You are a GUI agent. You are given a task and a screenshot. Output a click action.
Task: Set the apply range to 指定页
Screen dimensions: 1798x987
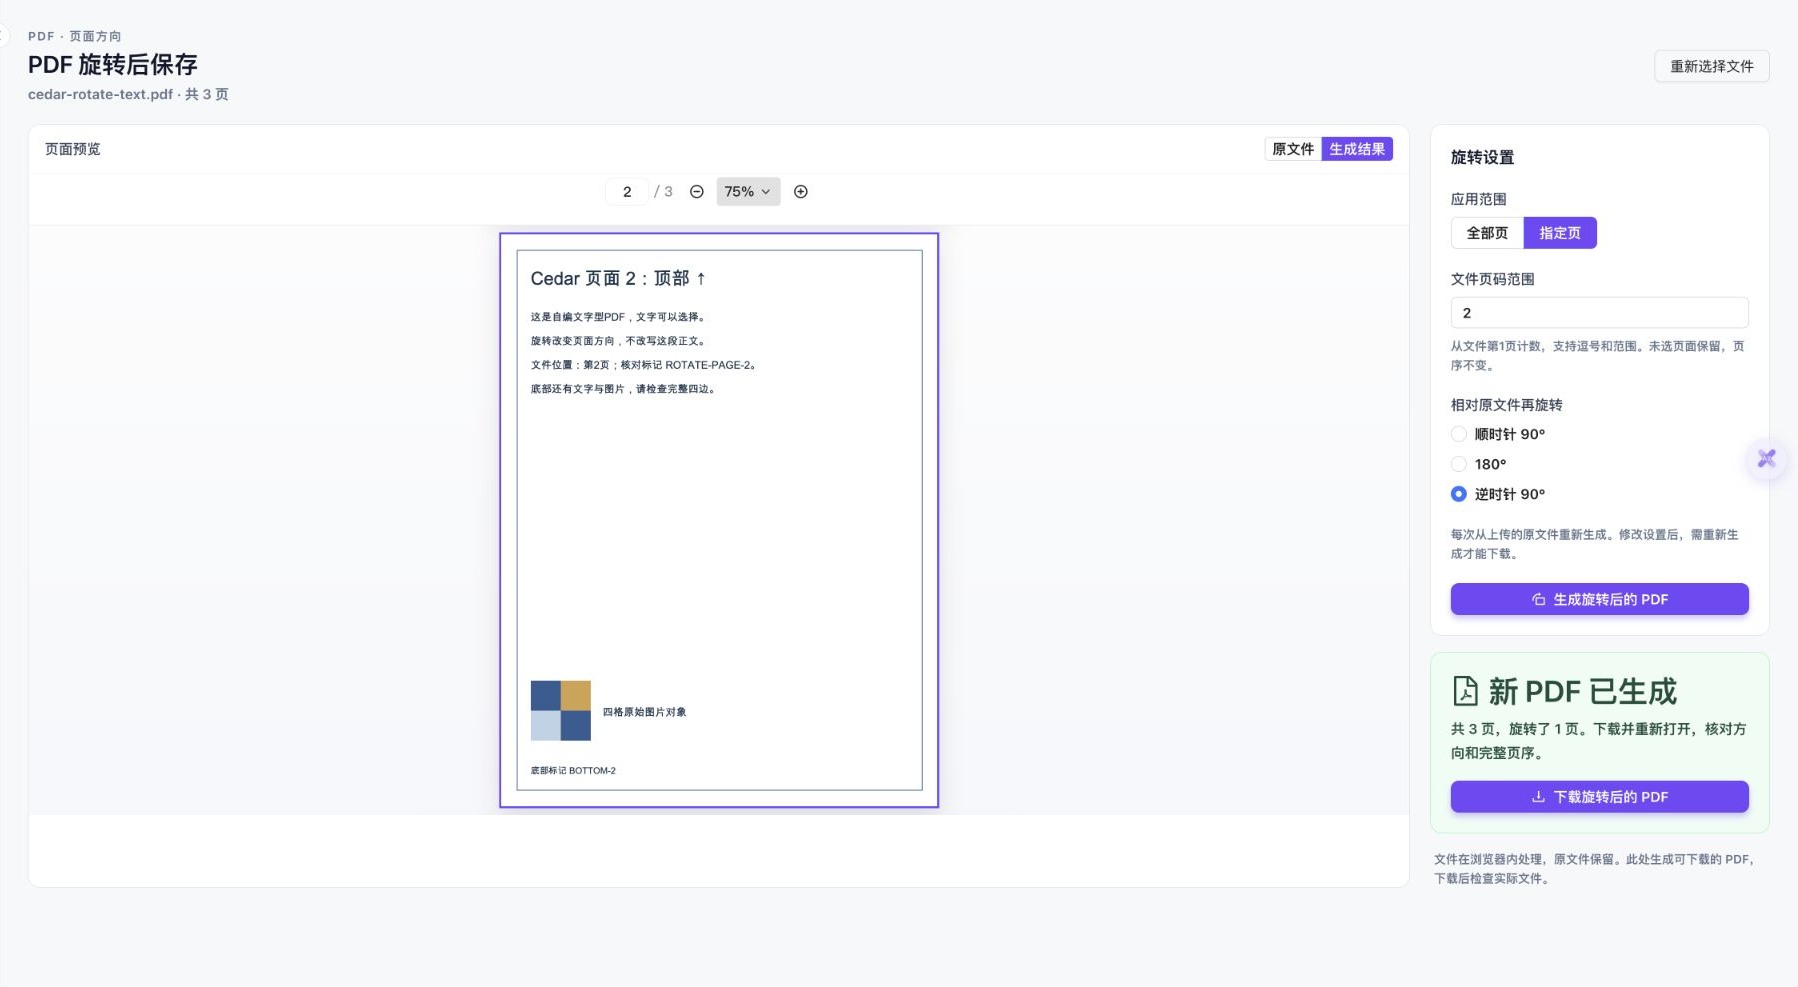coord(1560,233)
